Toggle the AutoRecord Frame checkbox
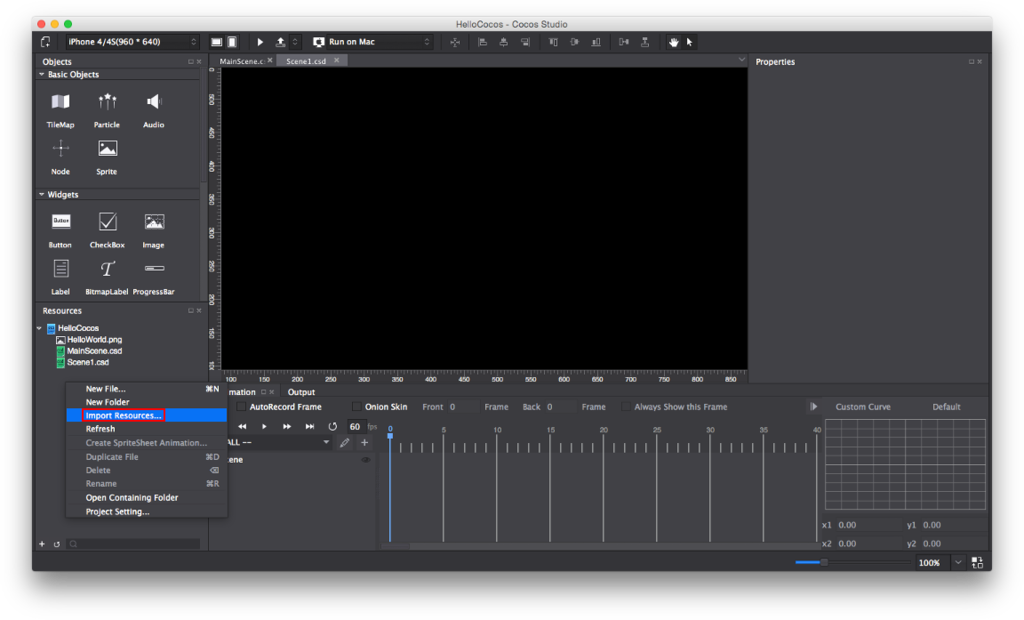Screen dimensions: 1024x620 [241, 406]
